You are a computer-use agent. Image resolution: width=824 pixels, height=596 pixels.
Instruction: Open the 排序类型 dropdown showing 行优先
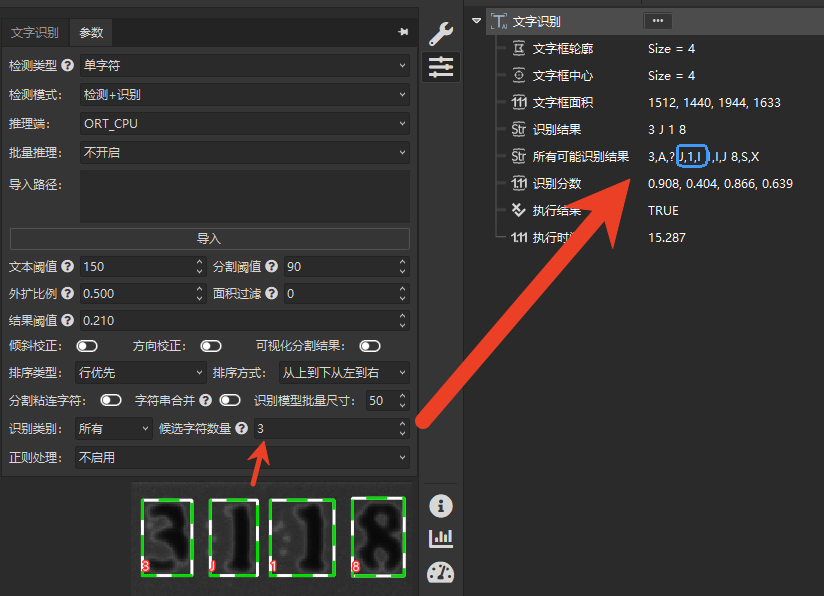(141, 373)
